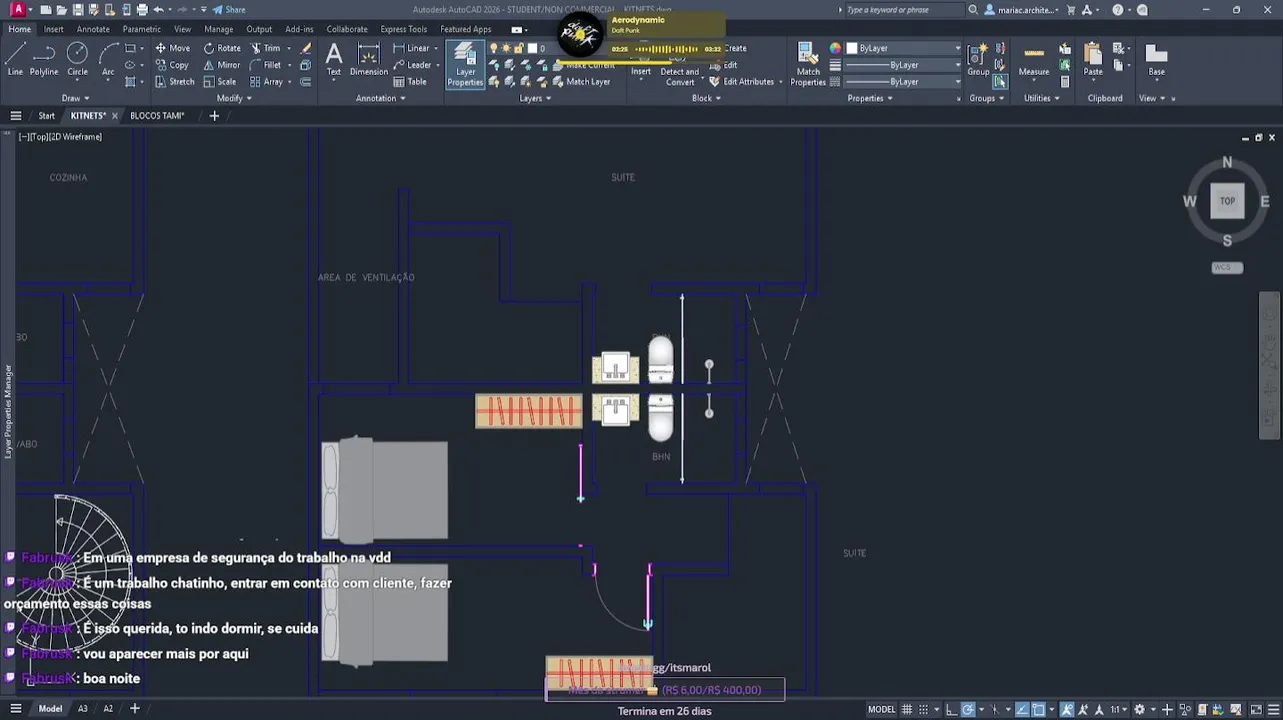
Task: Activate the Stretch command
Action: click(x=174, y=82)
